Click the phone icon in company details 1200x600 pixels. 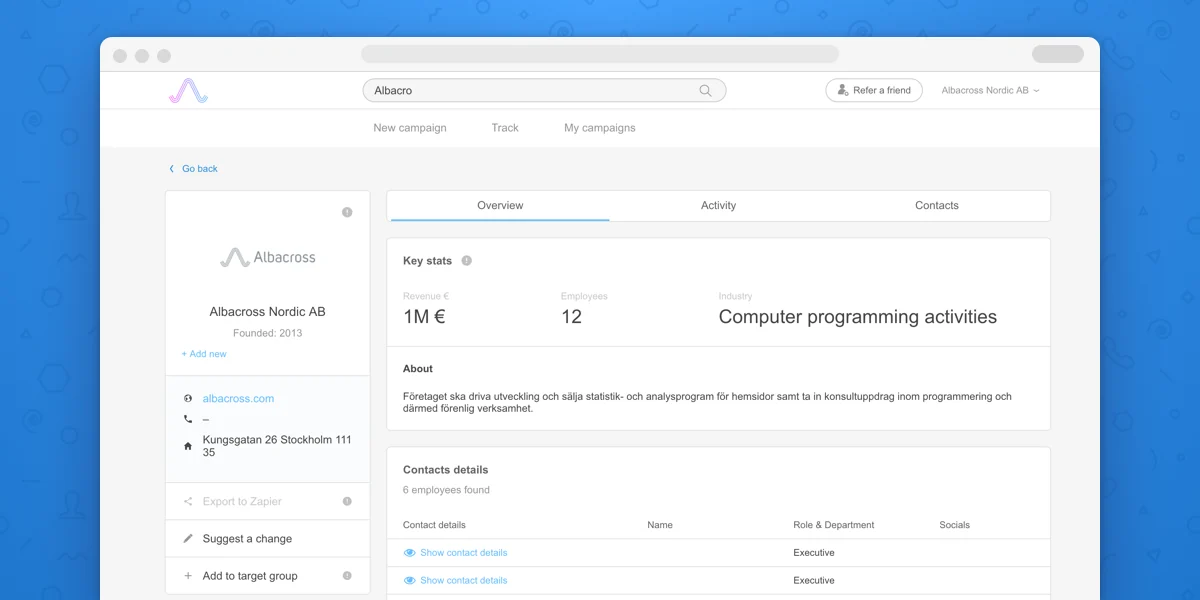pyautogui.click(x=188, y=419)
